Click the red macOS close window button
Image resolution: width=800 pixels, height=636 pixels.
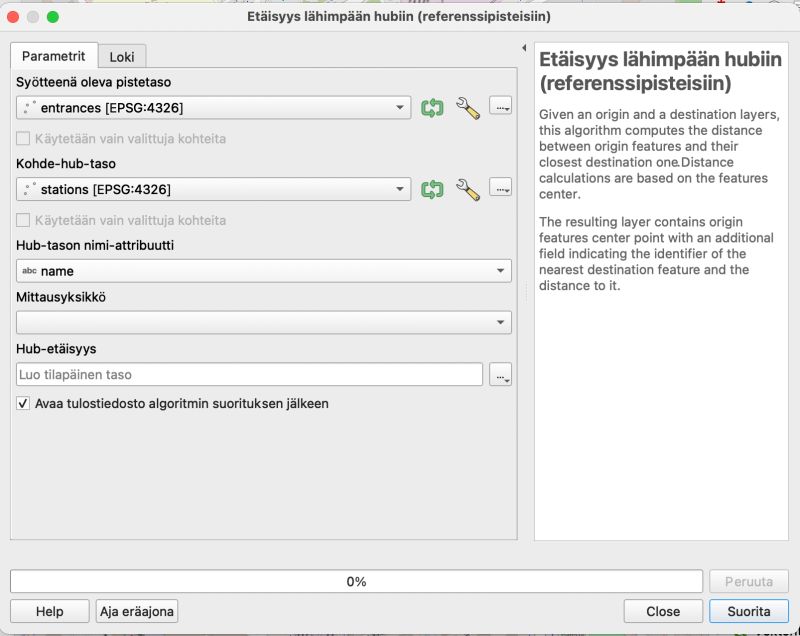(x=13, y=17)
